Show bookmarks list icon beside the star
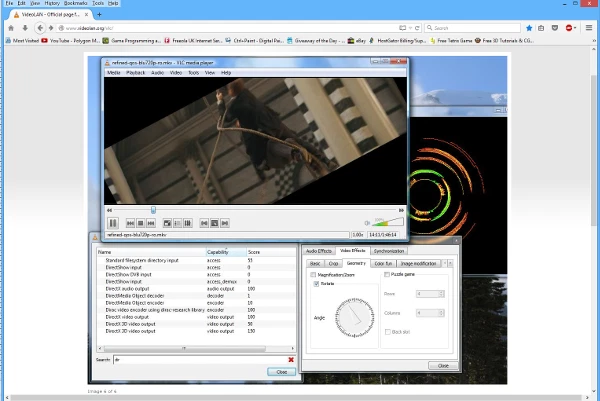The width and height of the screenshot is (600, 401). click(541, 28)
